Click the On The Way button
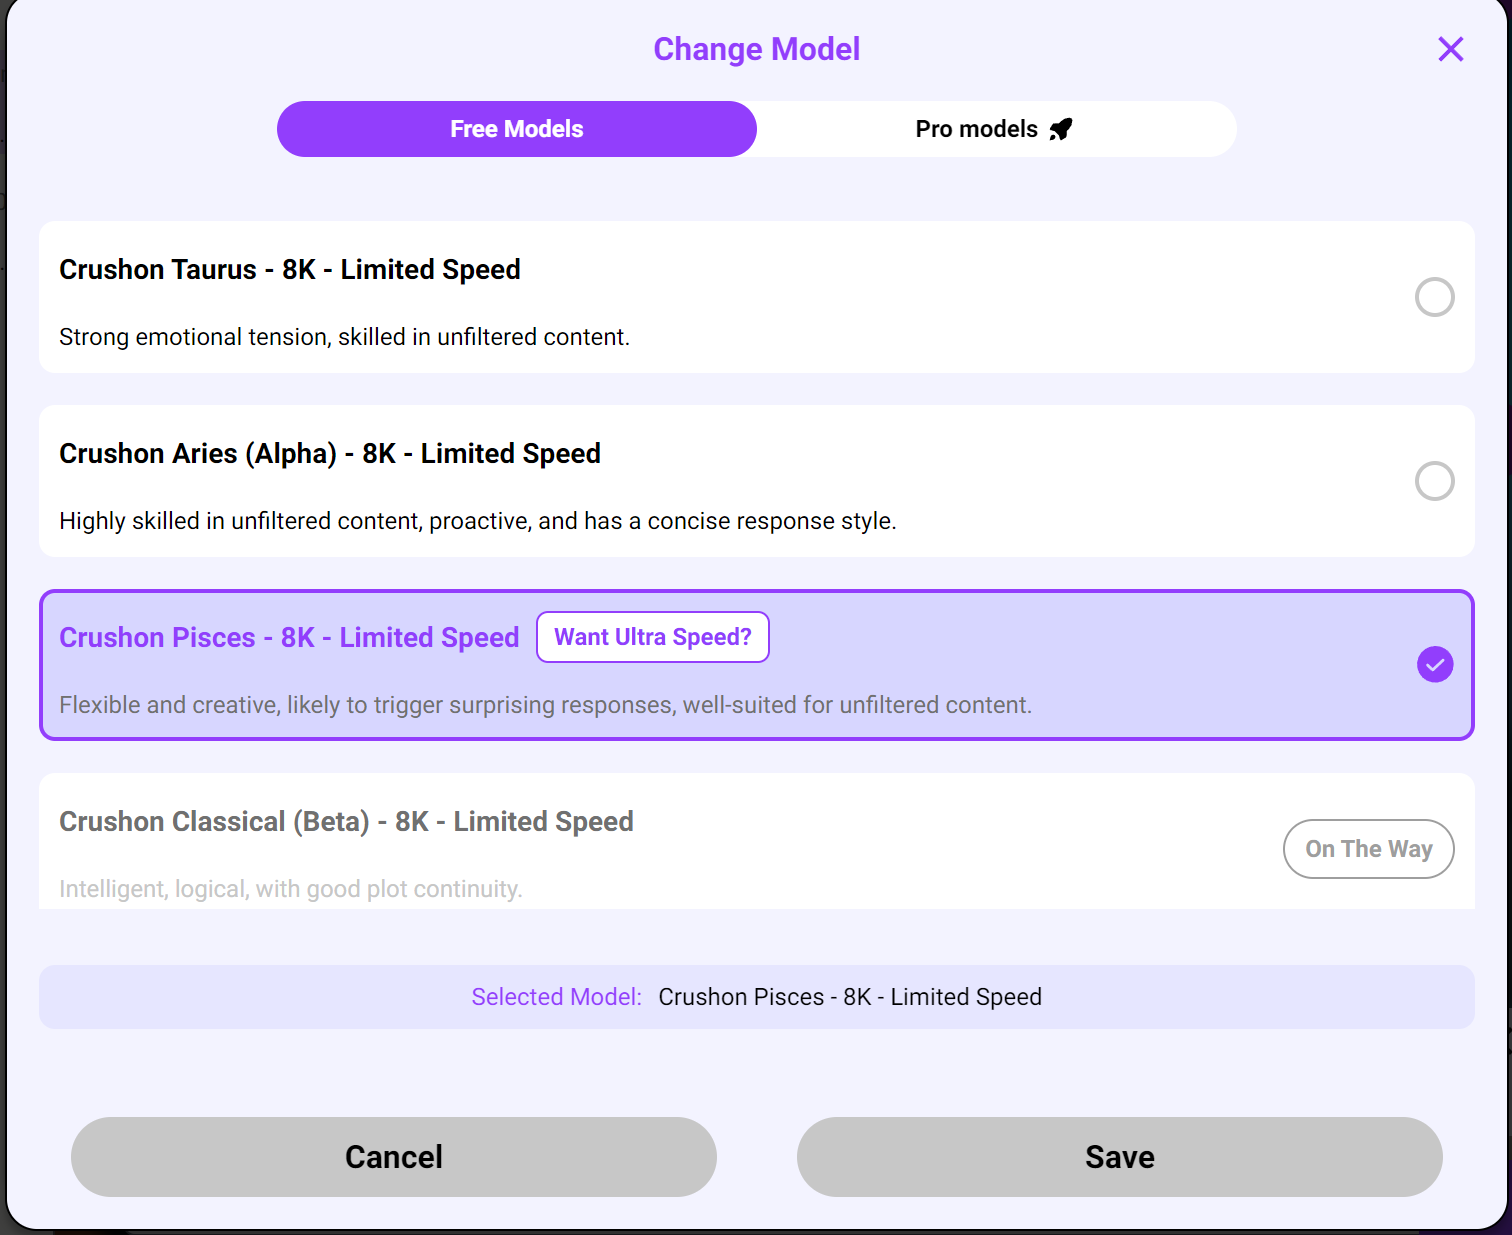1512x1235 pixels. [1368, 849]
